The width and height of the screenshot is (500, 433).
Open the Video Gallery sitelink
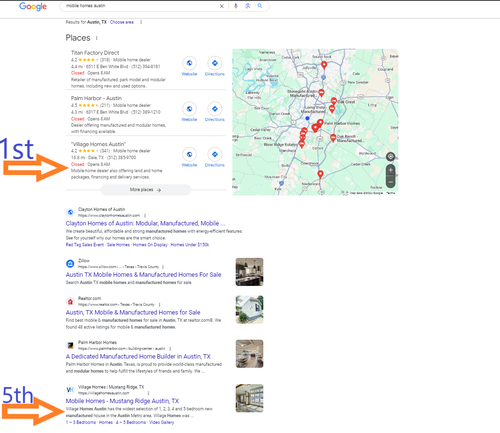click(x=162, y=422)
